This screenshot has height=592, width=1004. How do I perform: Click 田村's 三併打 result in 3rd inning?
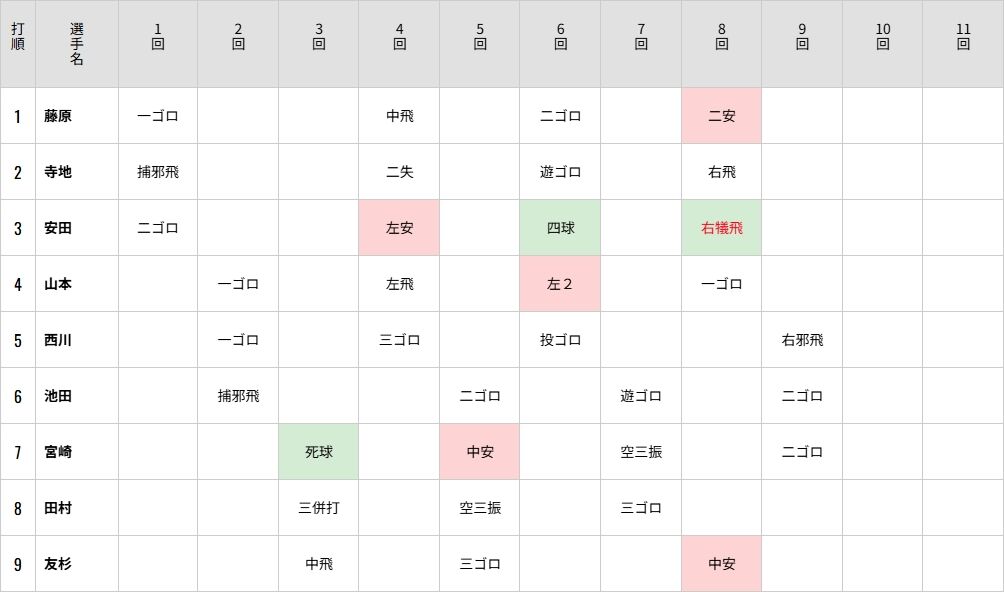pyautogui.click(x=318, y=508)
